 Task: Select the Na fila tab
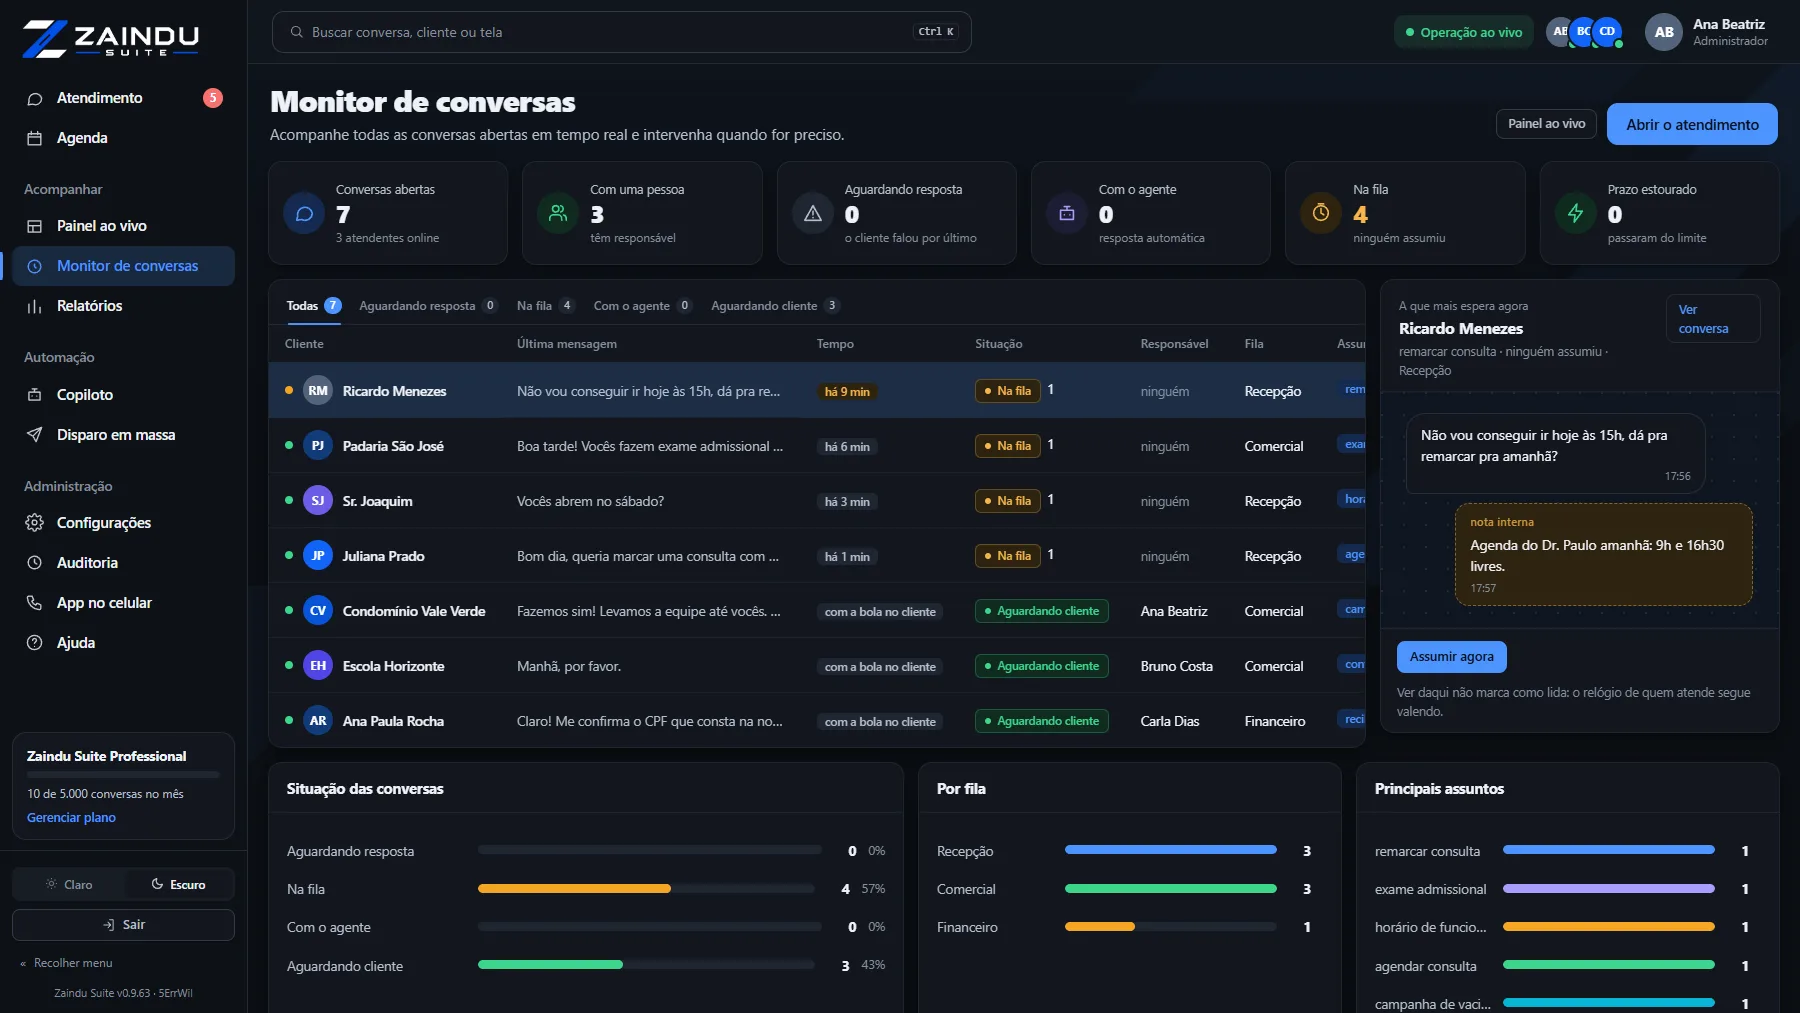pyautogui.click(x=545, y=306)
